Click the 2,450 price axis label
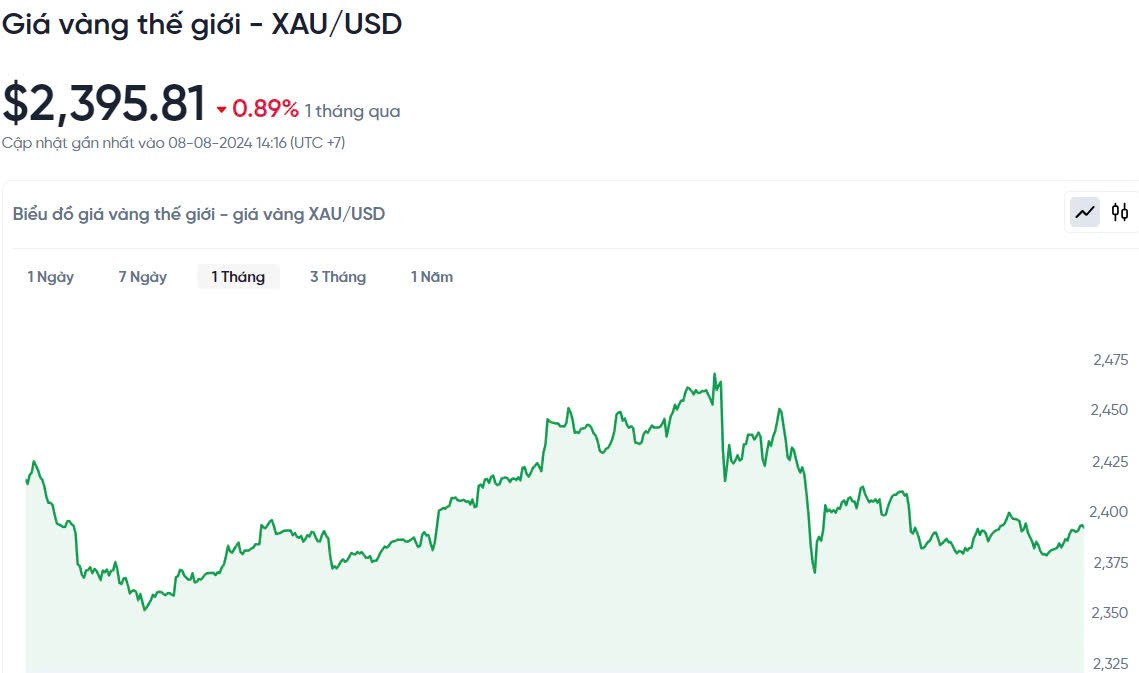The width and height of the screenshot is (1139, 673). coord(1110,410)
